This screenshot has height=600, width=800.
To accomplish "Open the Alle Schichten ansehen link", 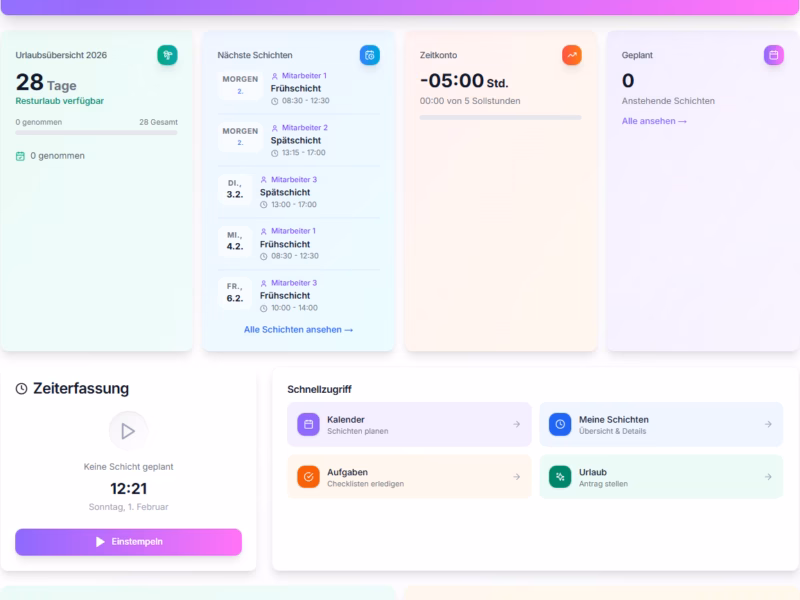I will click(297, 330).
